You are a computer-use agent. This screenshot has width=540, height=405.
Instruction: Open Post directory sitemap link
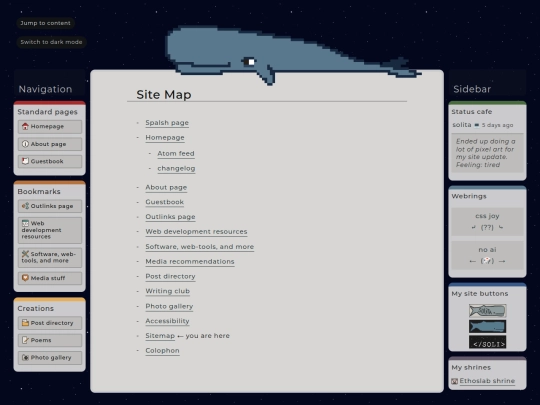(x=170, y=276)
